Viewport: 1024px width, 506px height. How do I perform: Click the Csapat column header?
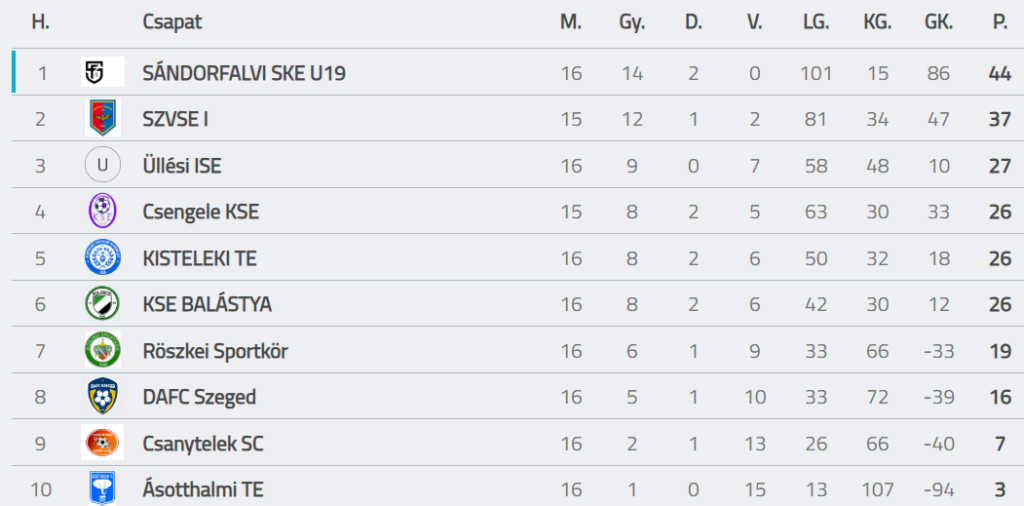[172, 22]
